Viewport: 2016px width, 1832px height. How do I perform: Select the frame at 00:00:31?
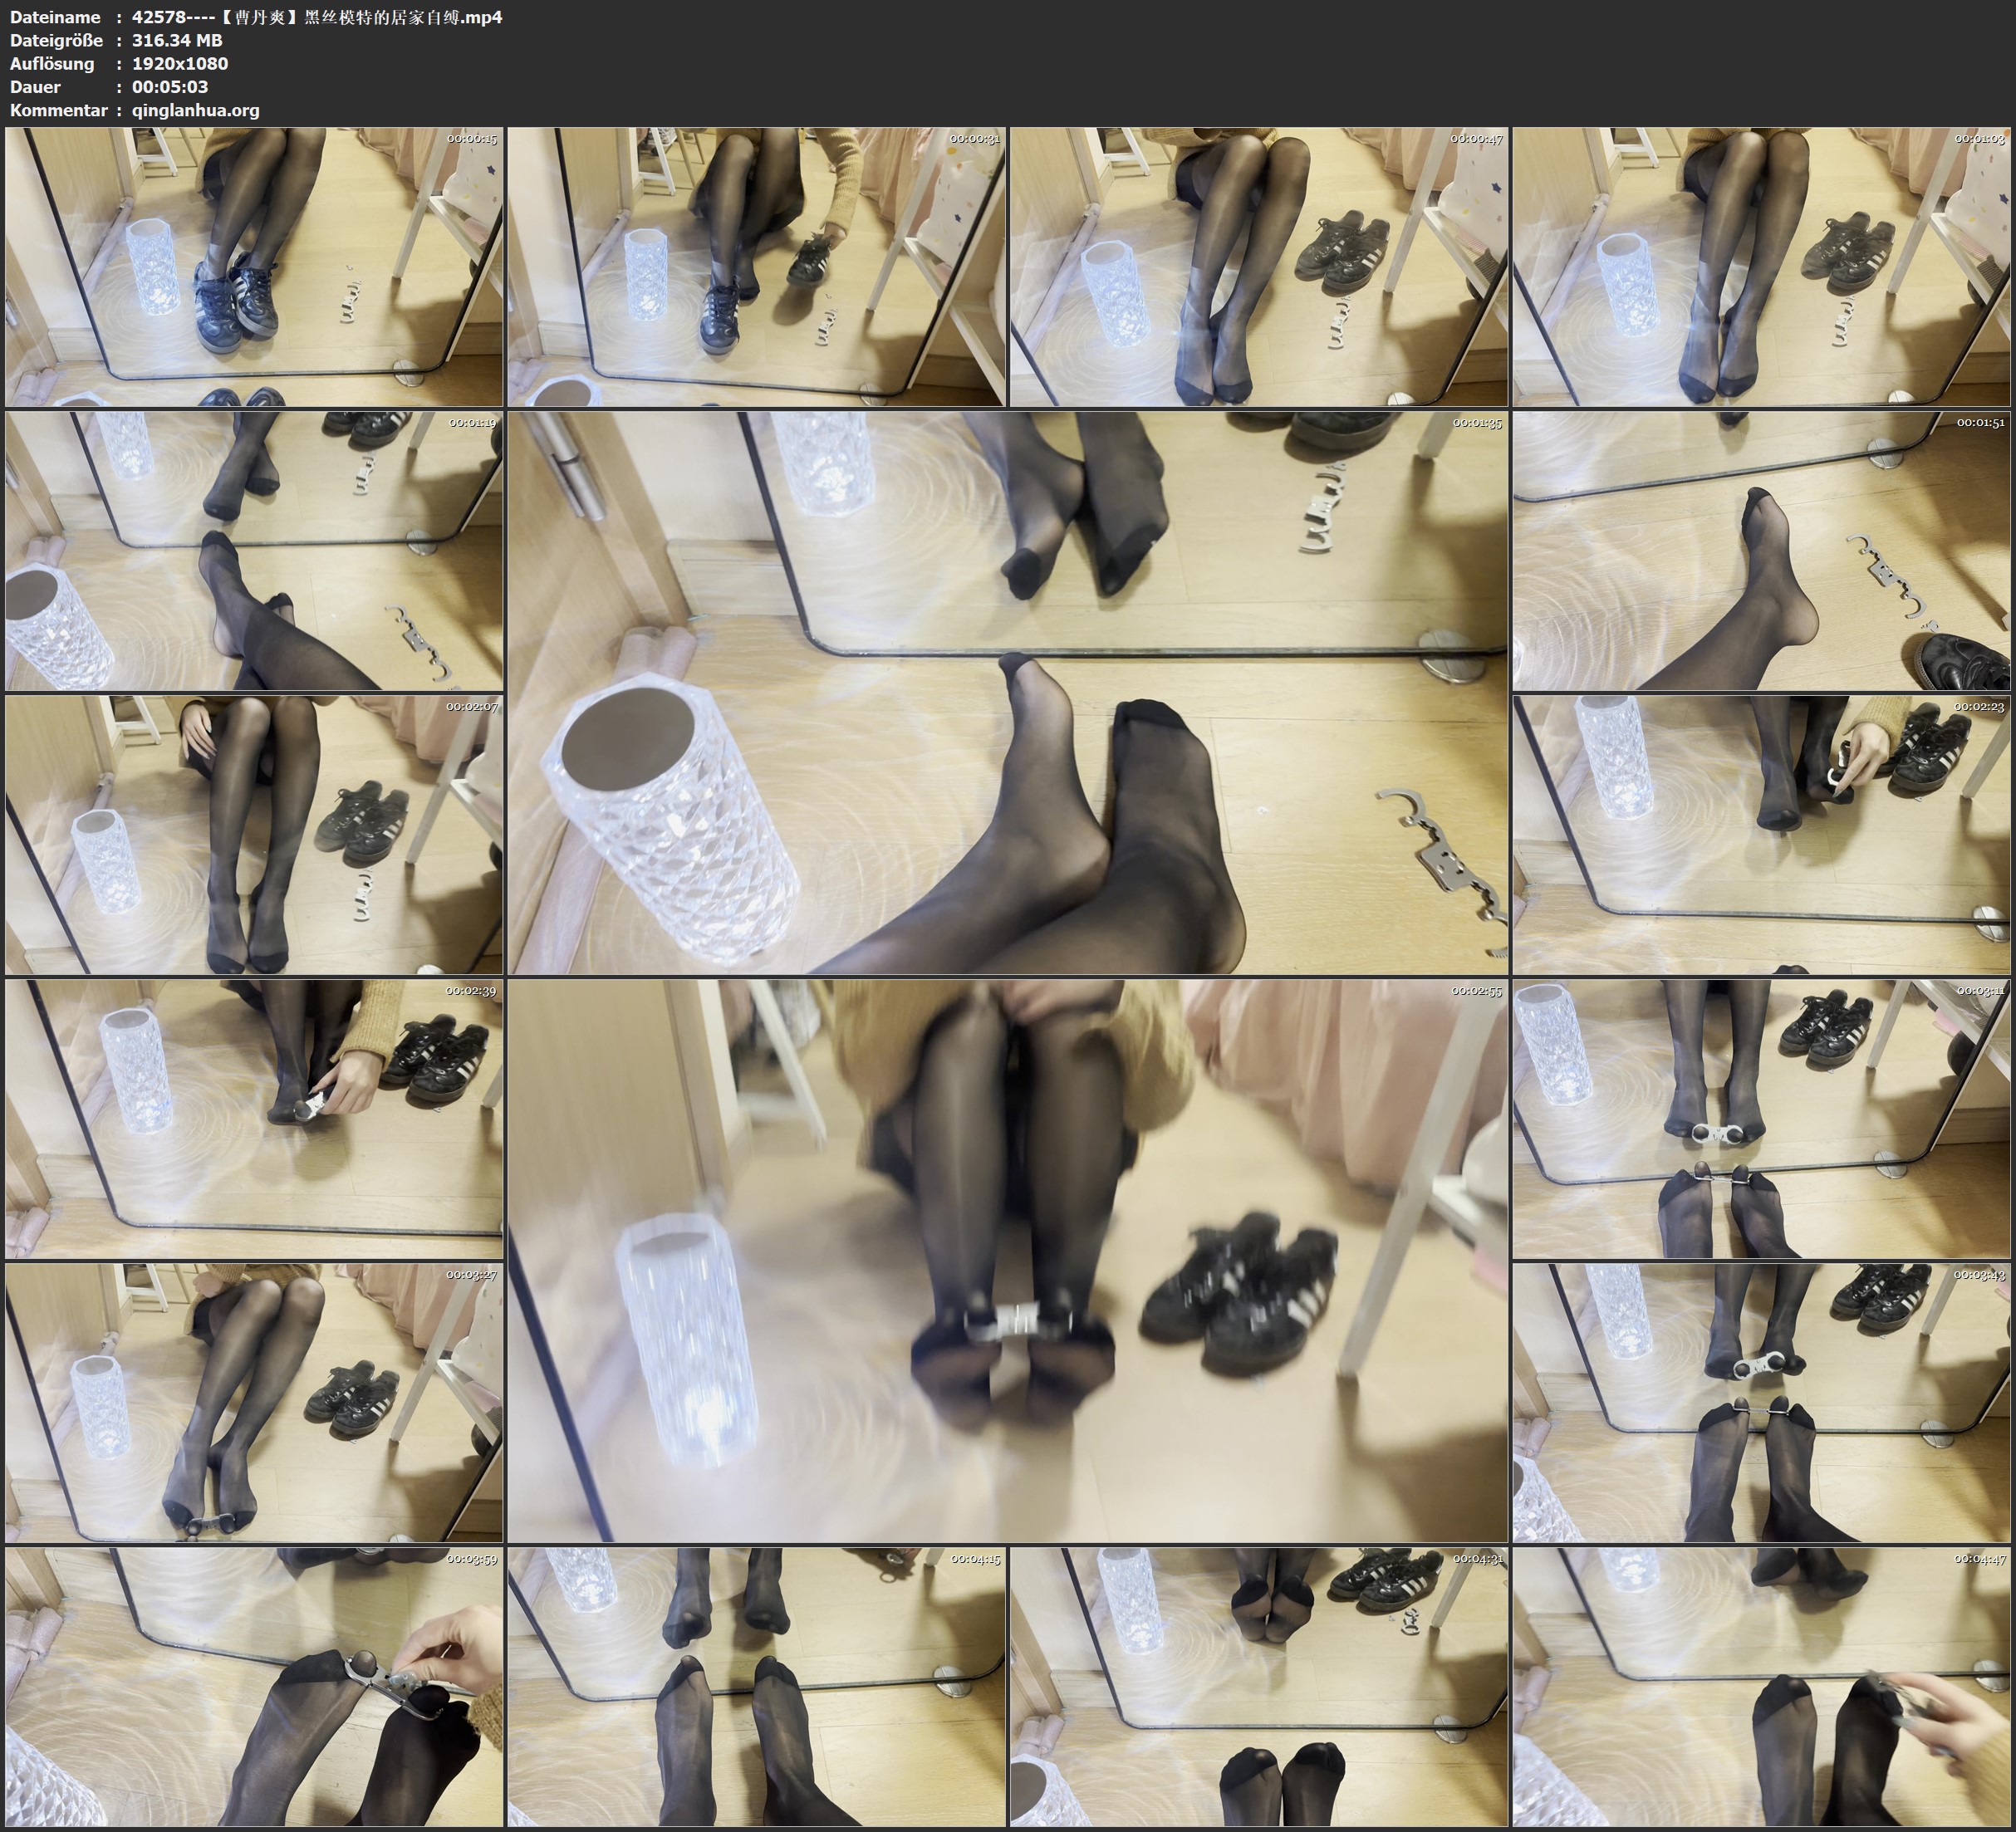756,267
